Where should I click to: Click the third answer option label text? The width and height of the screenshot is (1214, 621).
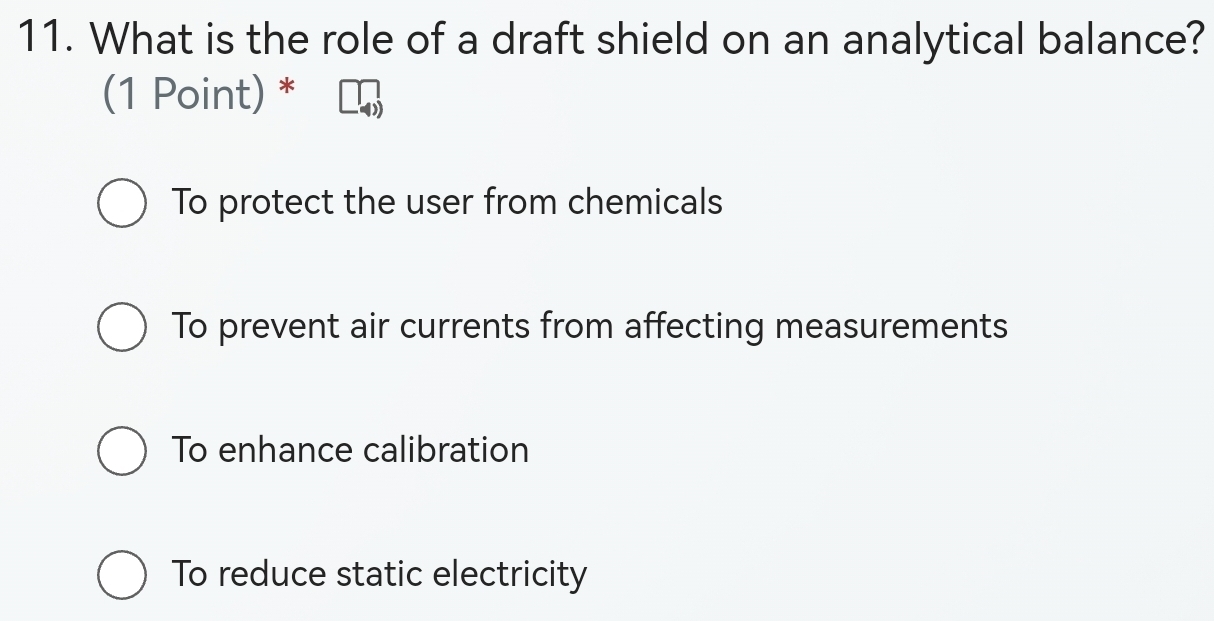point(349,450)
